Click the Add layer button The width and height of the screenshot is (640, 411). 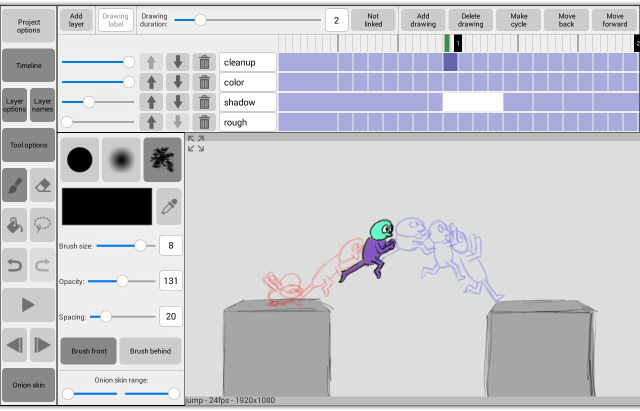[x=76, y=19]
